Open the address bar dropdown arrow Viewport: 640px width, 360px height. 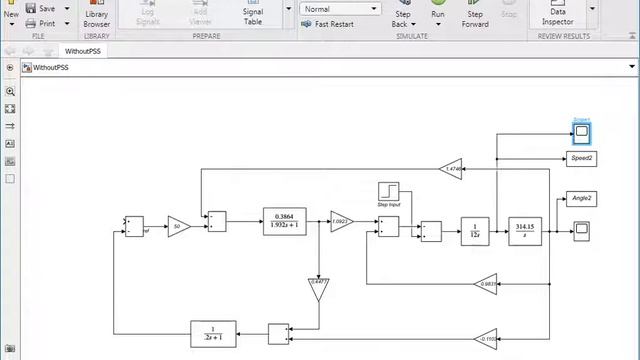[632, 67]
